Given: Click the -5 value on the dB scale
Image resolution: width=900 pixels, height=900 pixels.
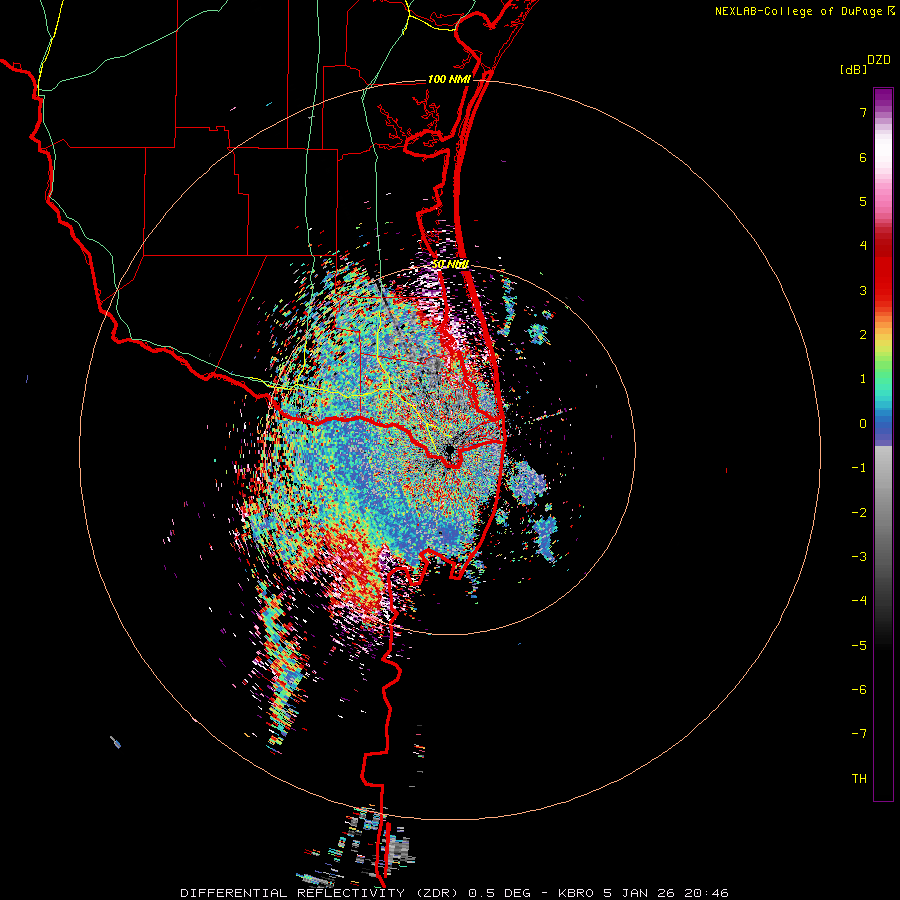Looking at the screenshot, I should pos(859,646).
